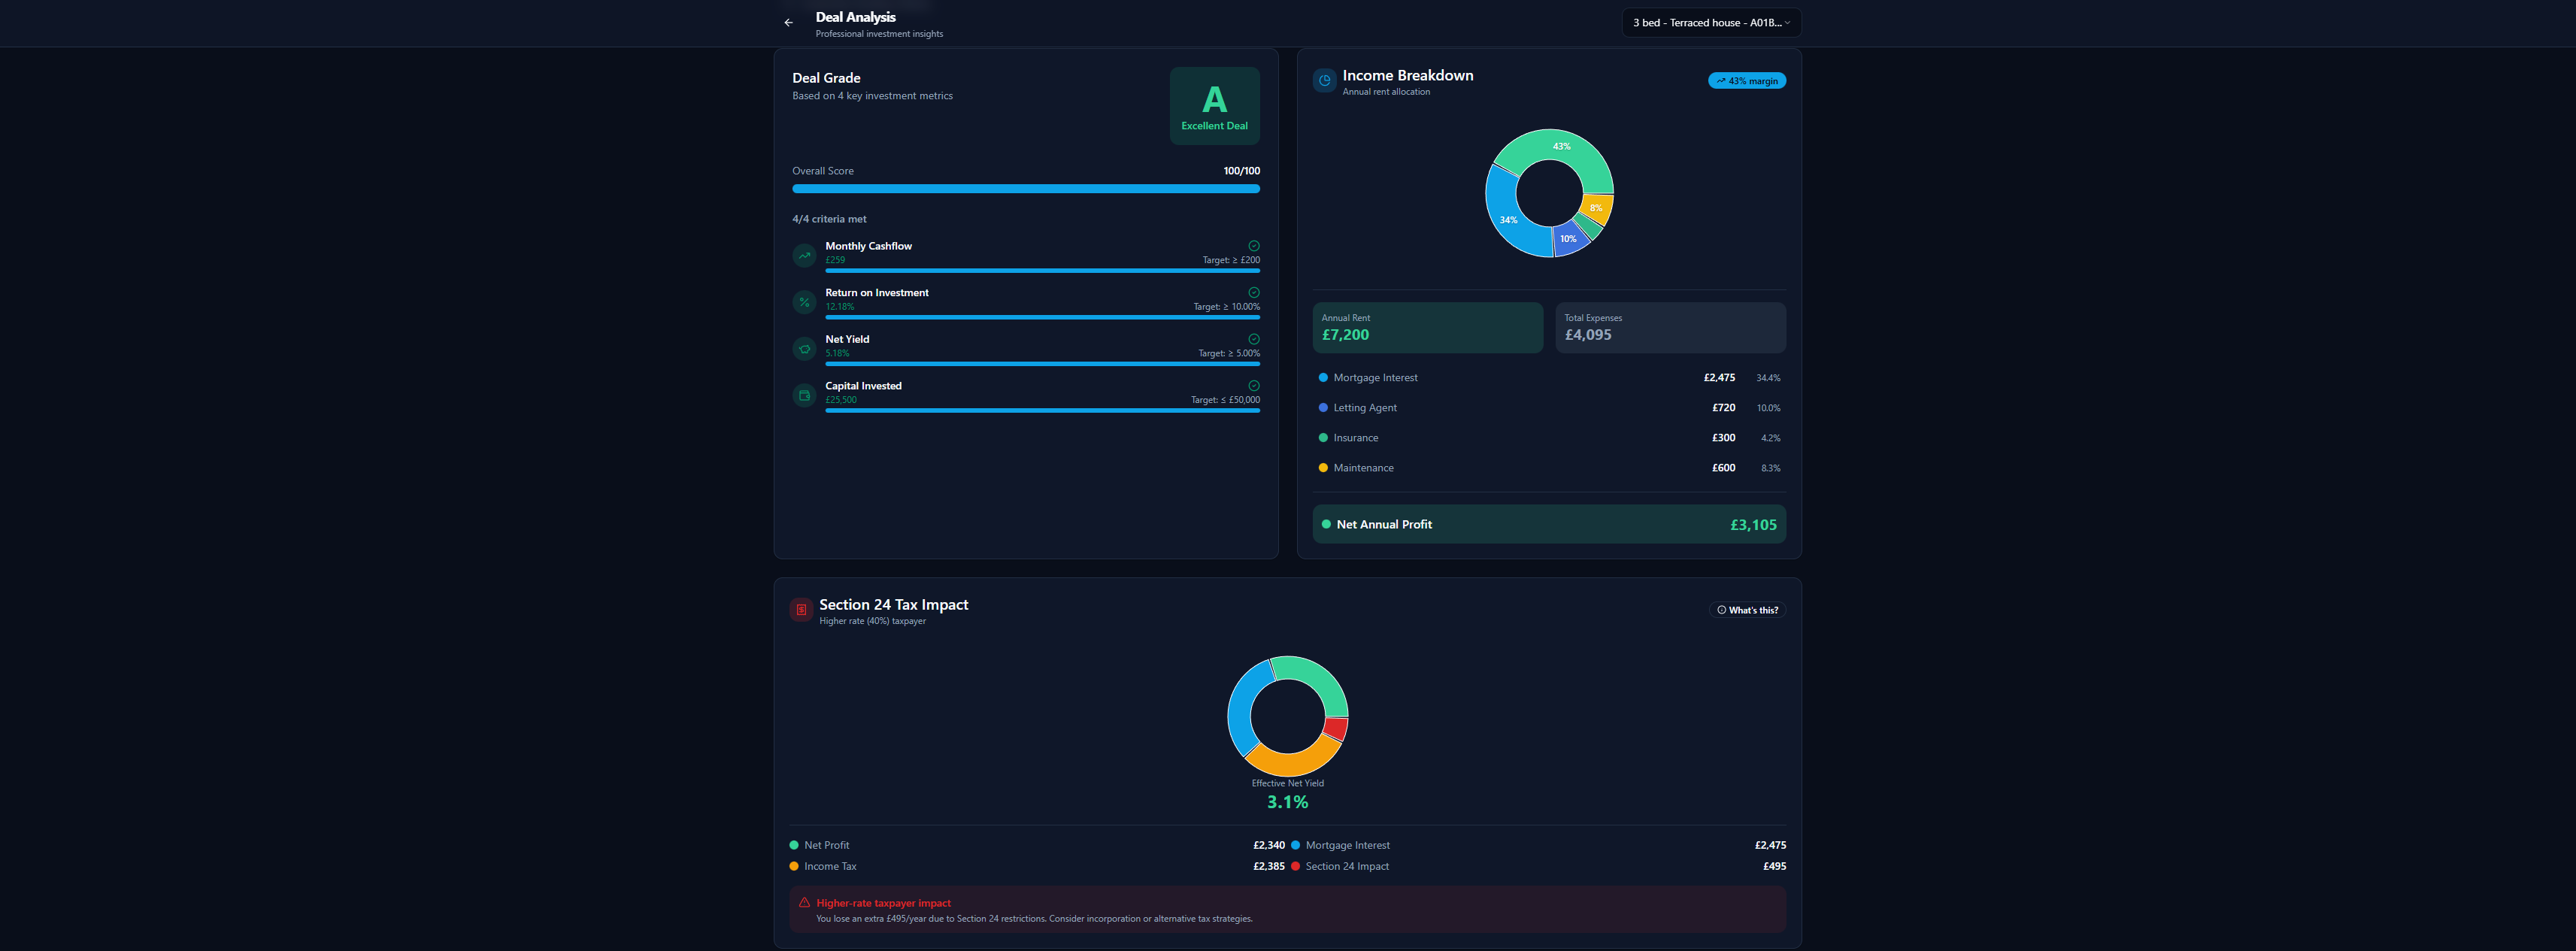Click the Income Breakdown pie chart icon
Screen dimensions: 2576x951
point(1323,80)
